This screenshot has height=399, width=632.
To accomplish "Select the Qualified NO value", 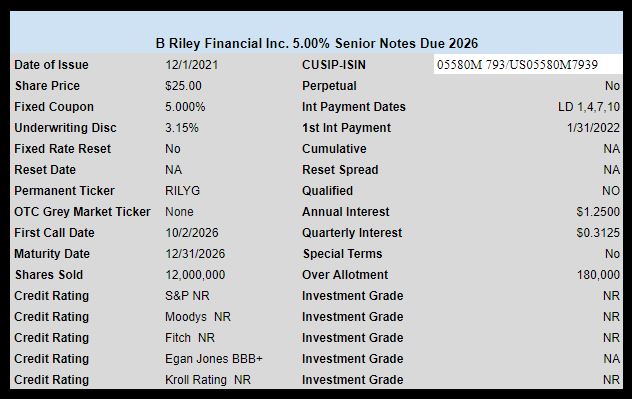I will pyautogui.click(x=611, y=191).
